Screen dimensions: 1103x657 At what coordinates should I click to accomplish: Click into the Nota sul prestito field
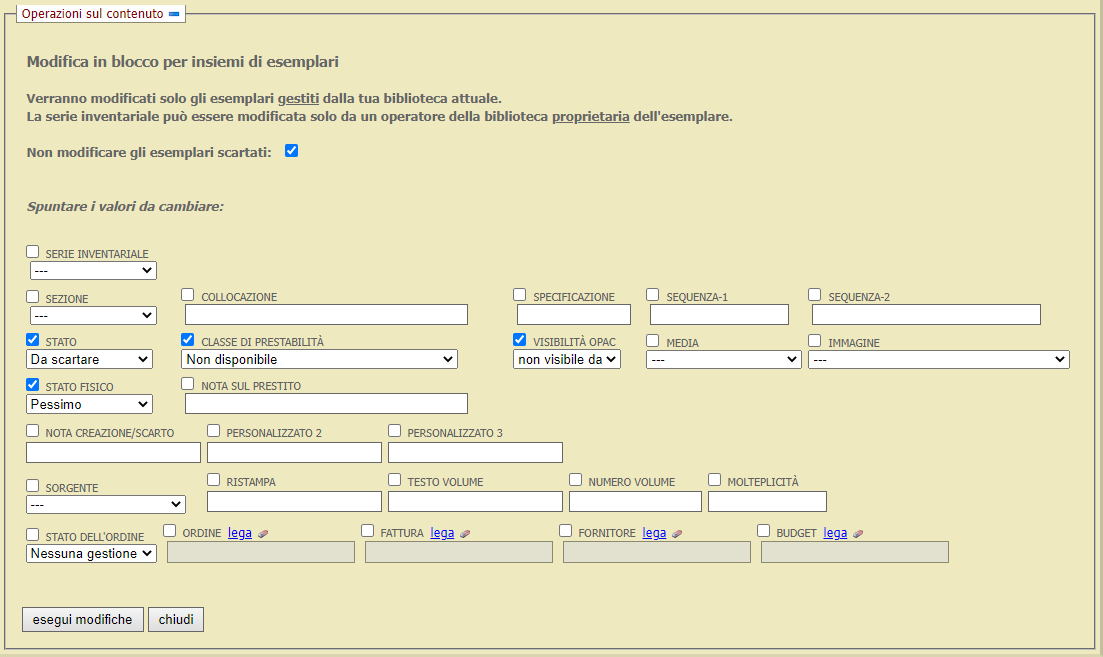click(326, 403)
